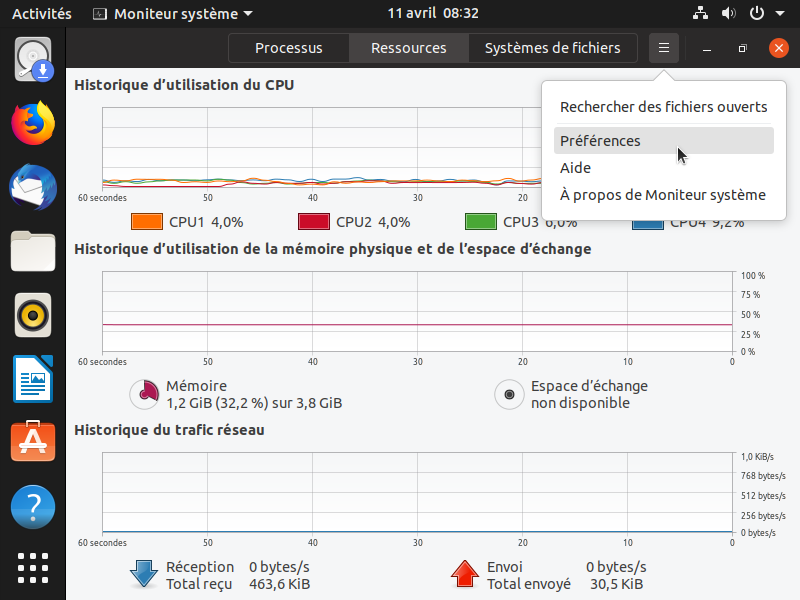Show applications grid in dock
The image size is (800, 600).
pos(33,568)
